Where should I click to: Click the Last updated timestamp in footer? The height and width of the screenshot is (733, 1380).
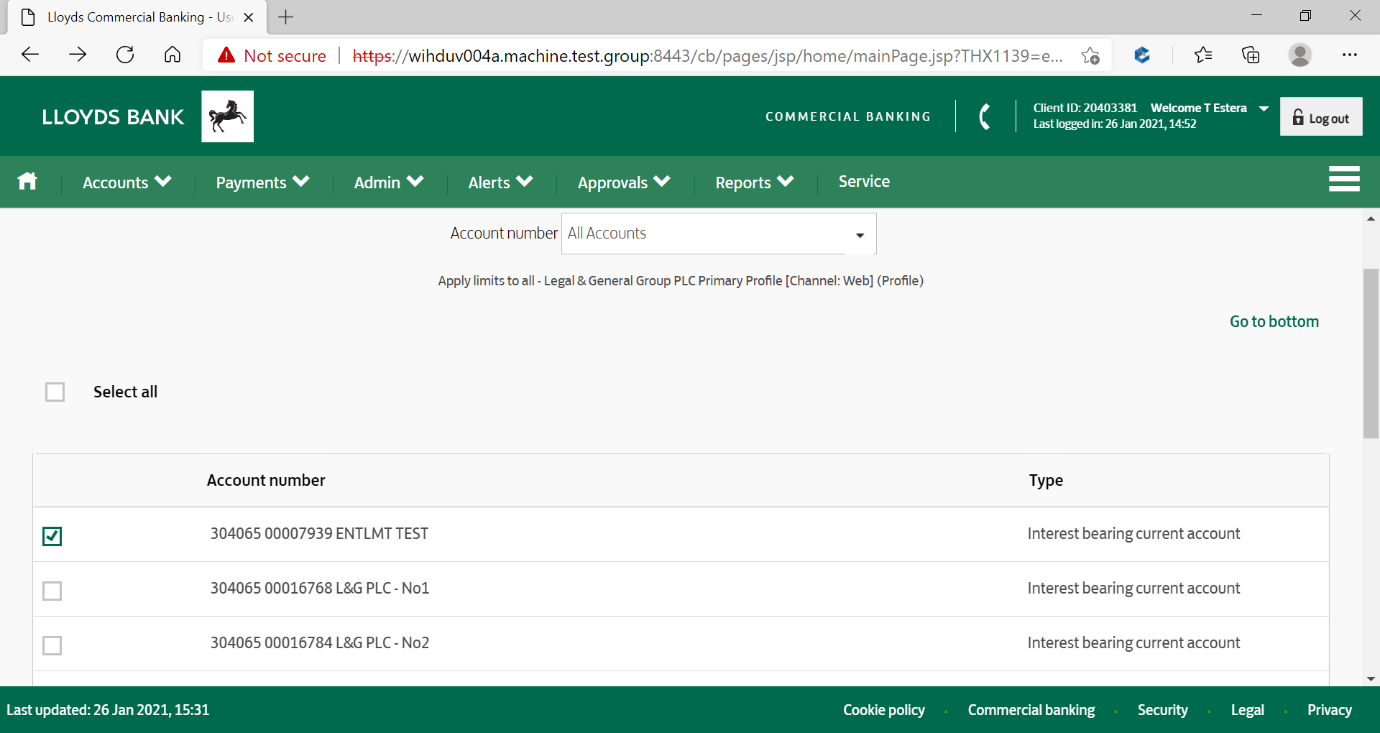(108, 710)
